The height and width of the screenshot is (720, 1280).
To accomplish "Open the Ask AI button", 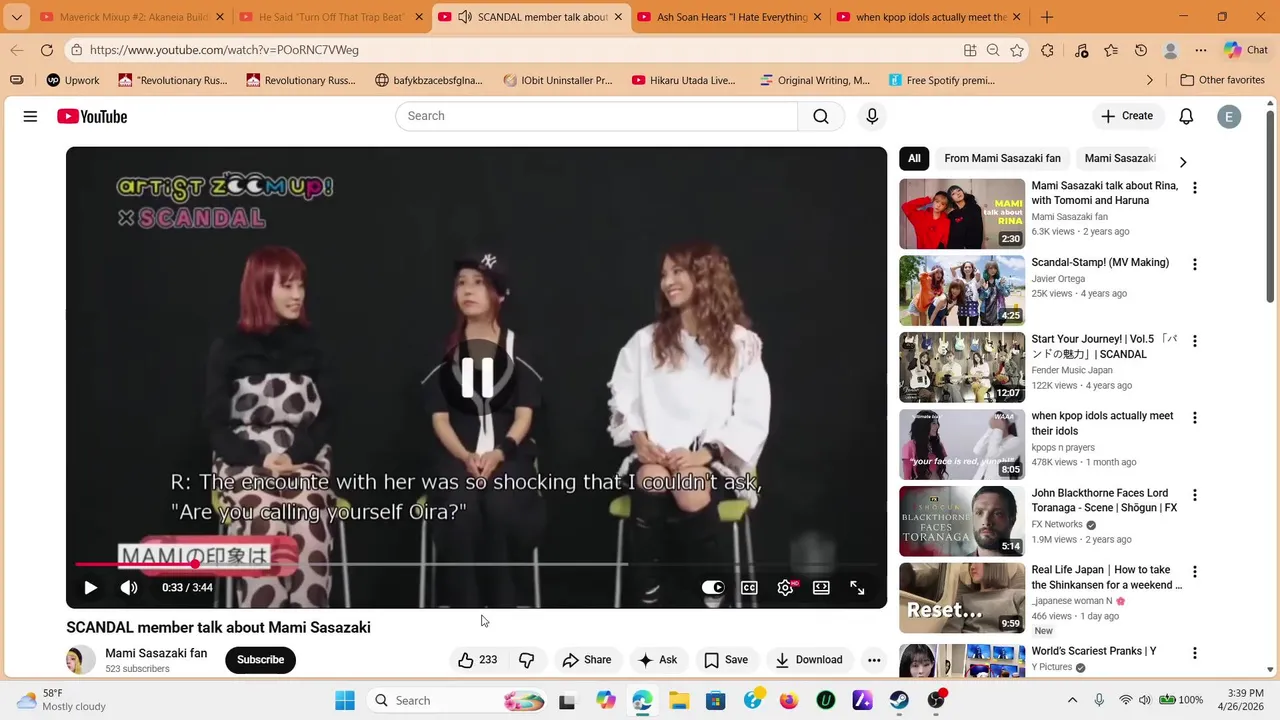I will (x=657, y=660).
